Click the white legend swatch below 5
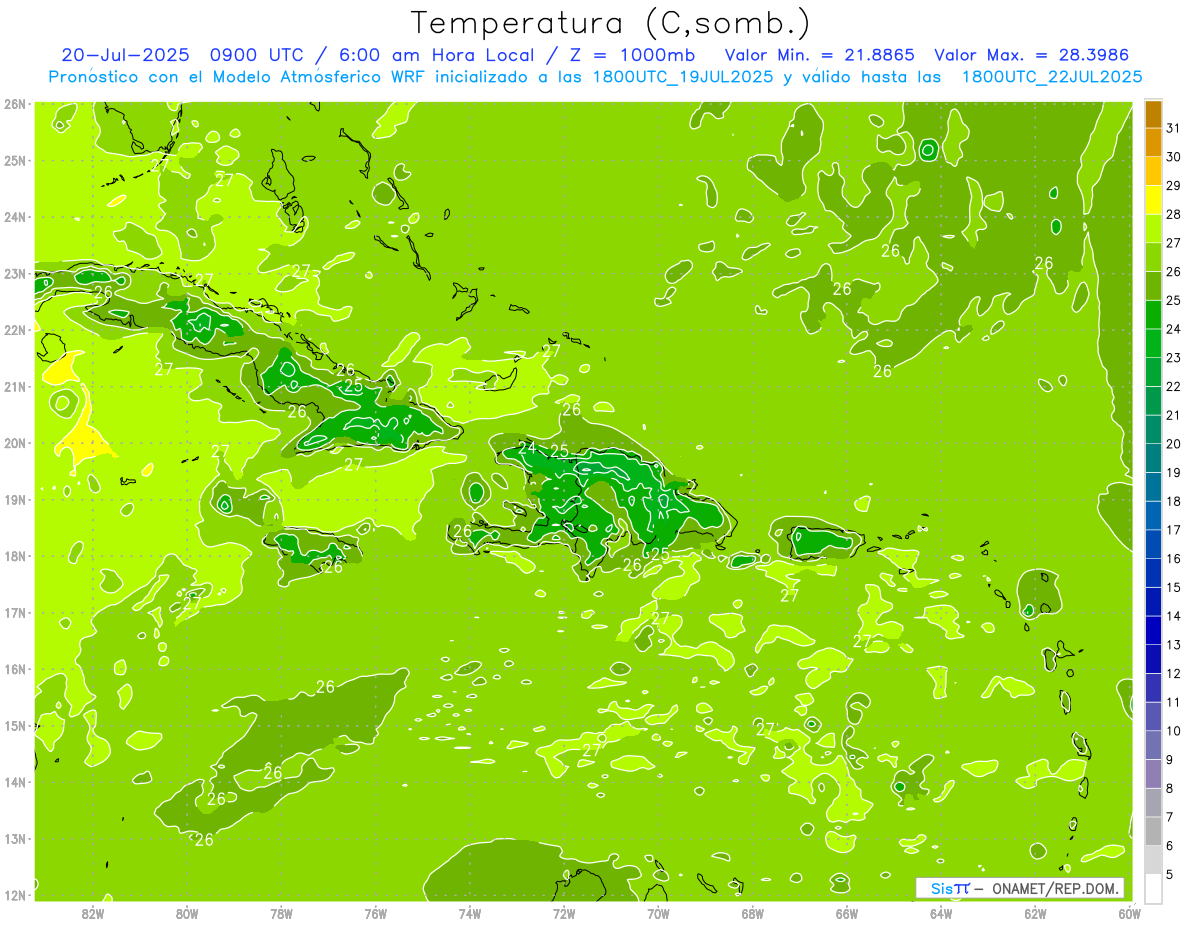The height and width of the screenshot is (927, 1200). point(1154,888)
